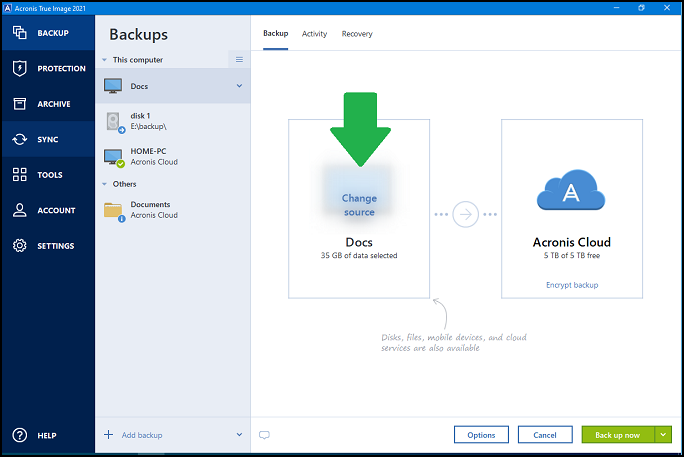Screen dimensions: 684x457
Task: Switch to the Activity tab
Action: coord(314,34)
